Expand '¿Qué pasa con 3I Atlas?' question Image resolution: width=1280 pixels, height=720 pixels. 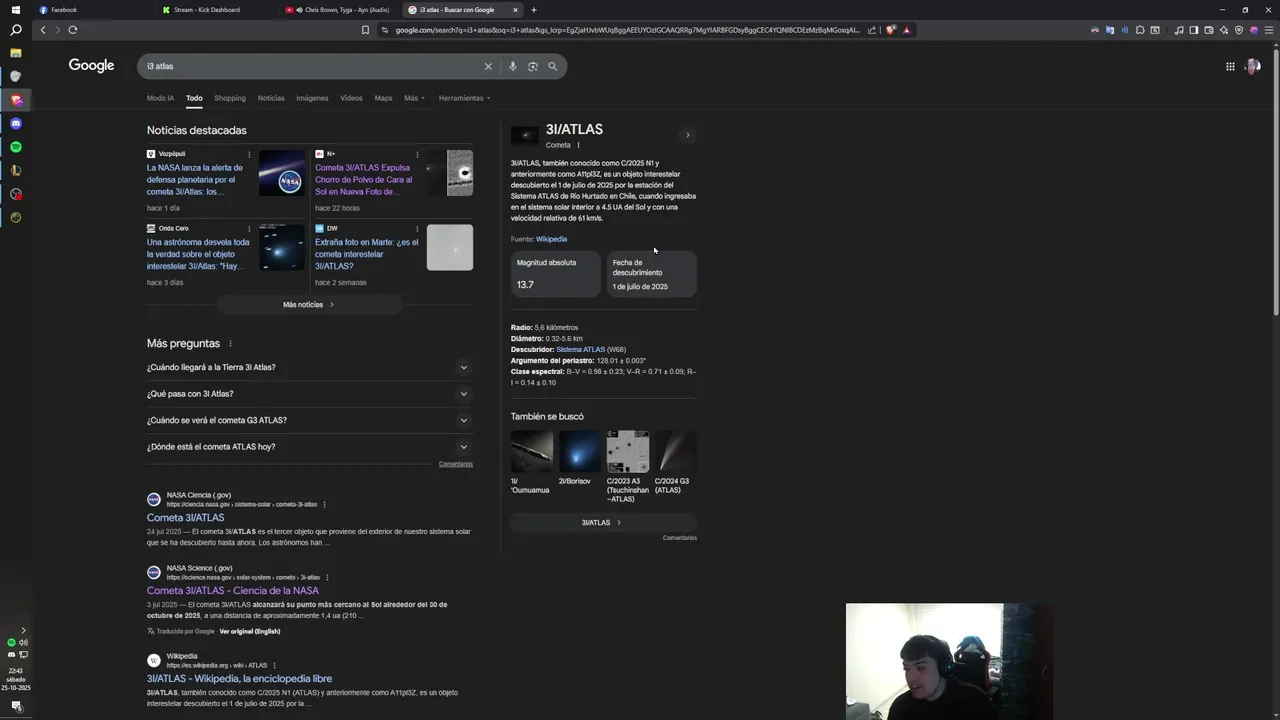click(x=309, y=394)
